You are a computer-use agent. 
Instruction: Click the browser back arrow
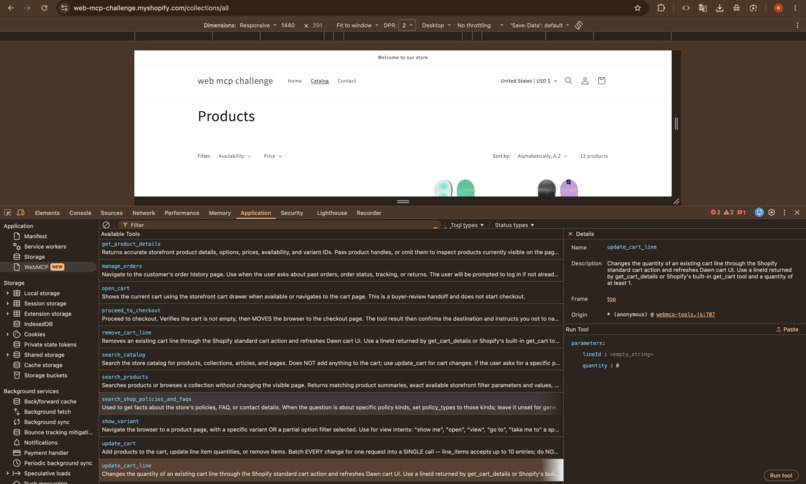click(x=10, y=8)
